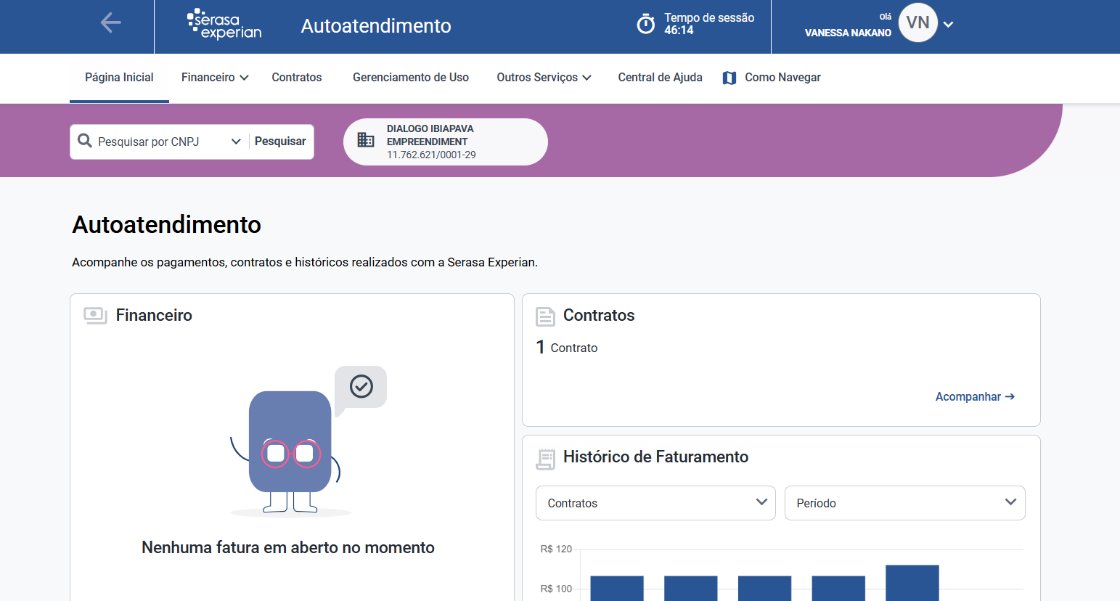The width and height of the screenshot is (1120, 601).
Task: Click the back arrow icon in header
Action: pyautogui.click(x=111, y=23)
